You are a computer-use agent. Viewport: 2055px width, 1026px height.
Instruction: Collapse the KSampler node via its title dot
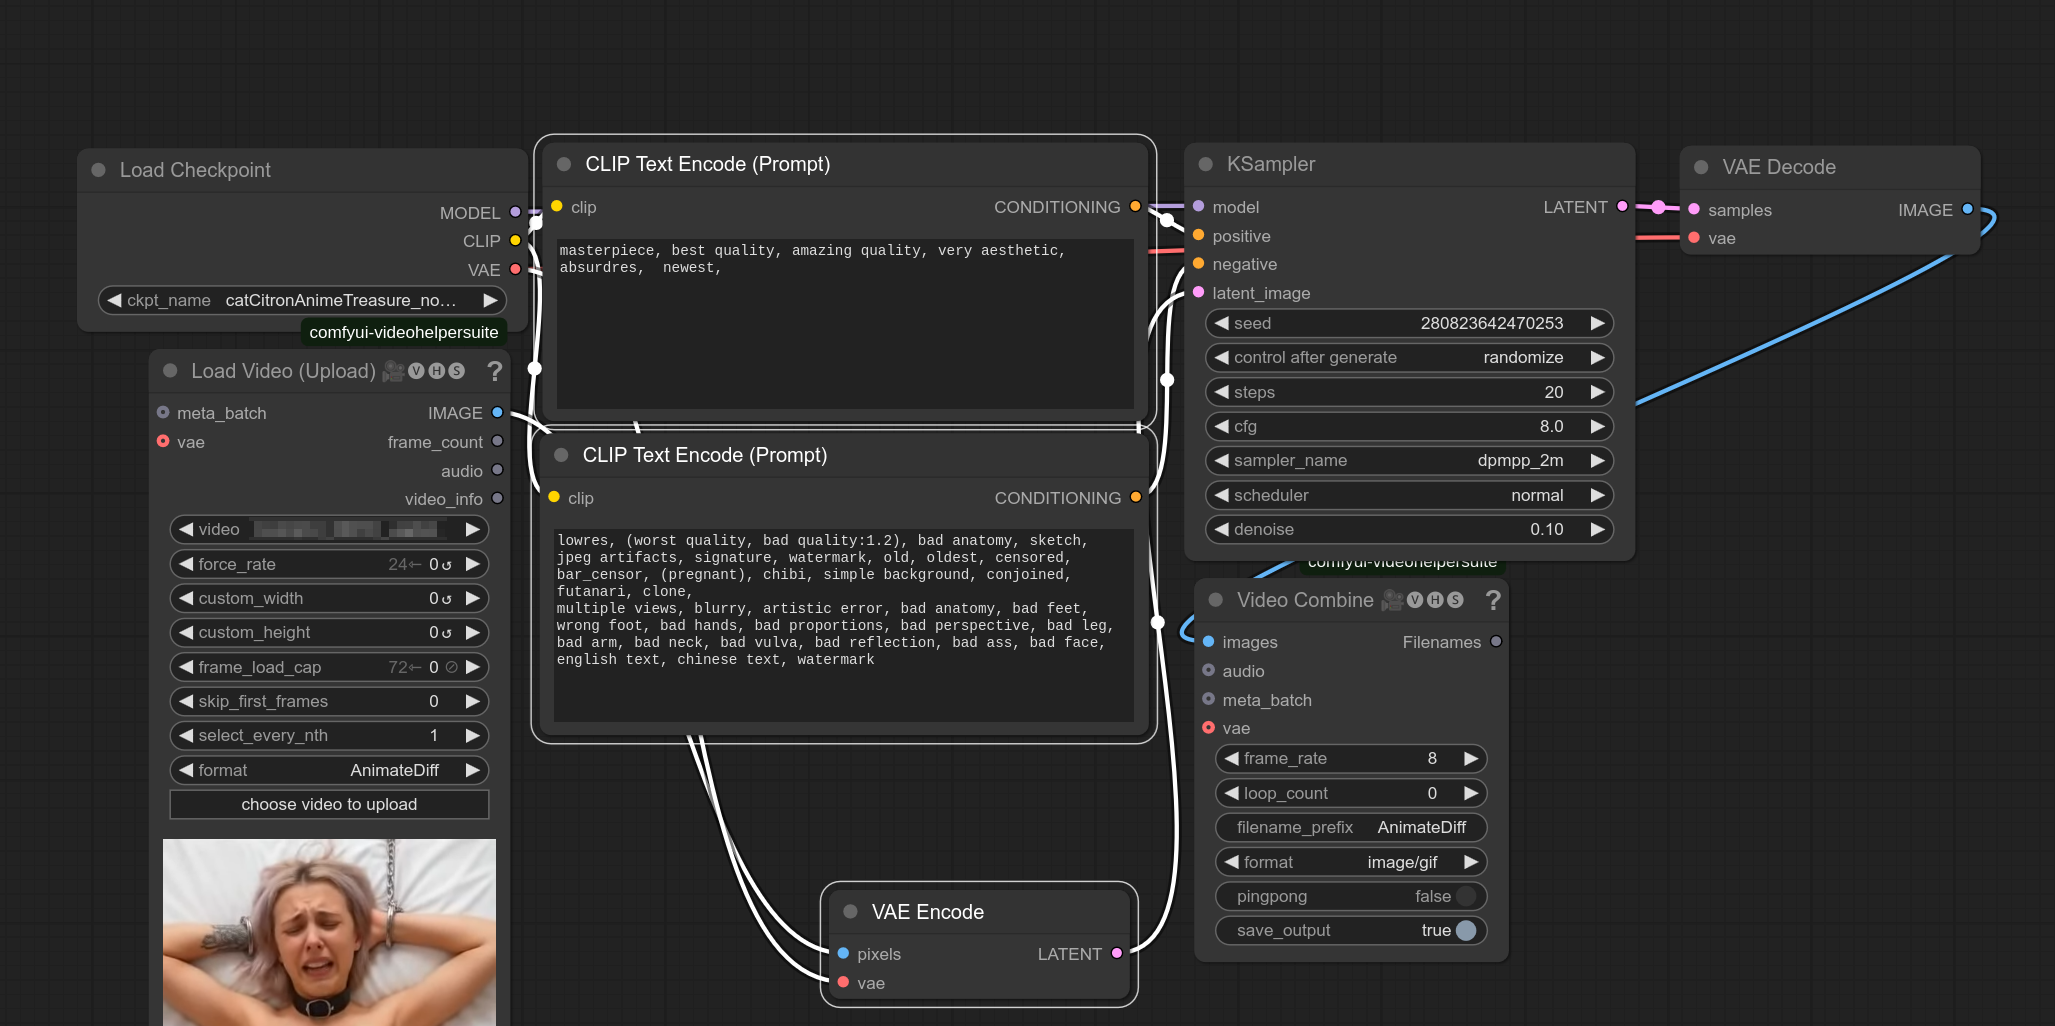coord(1205,164)
